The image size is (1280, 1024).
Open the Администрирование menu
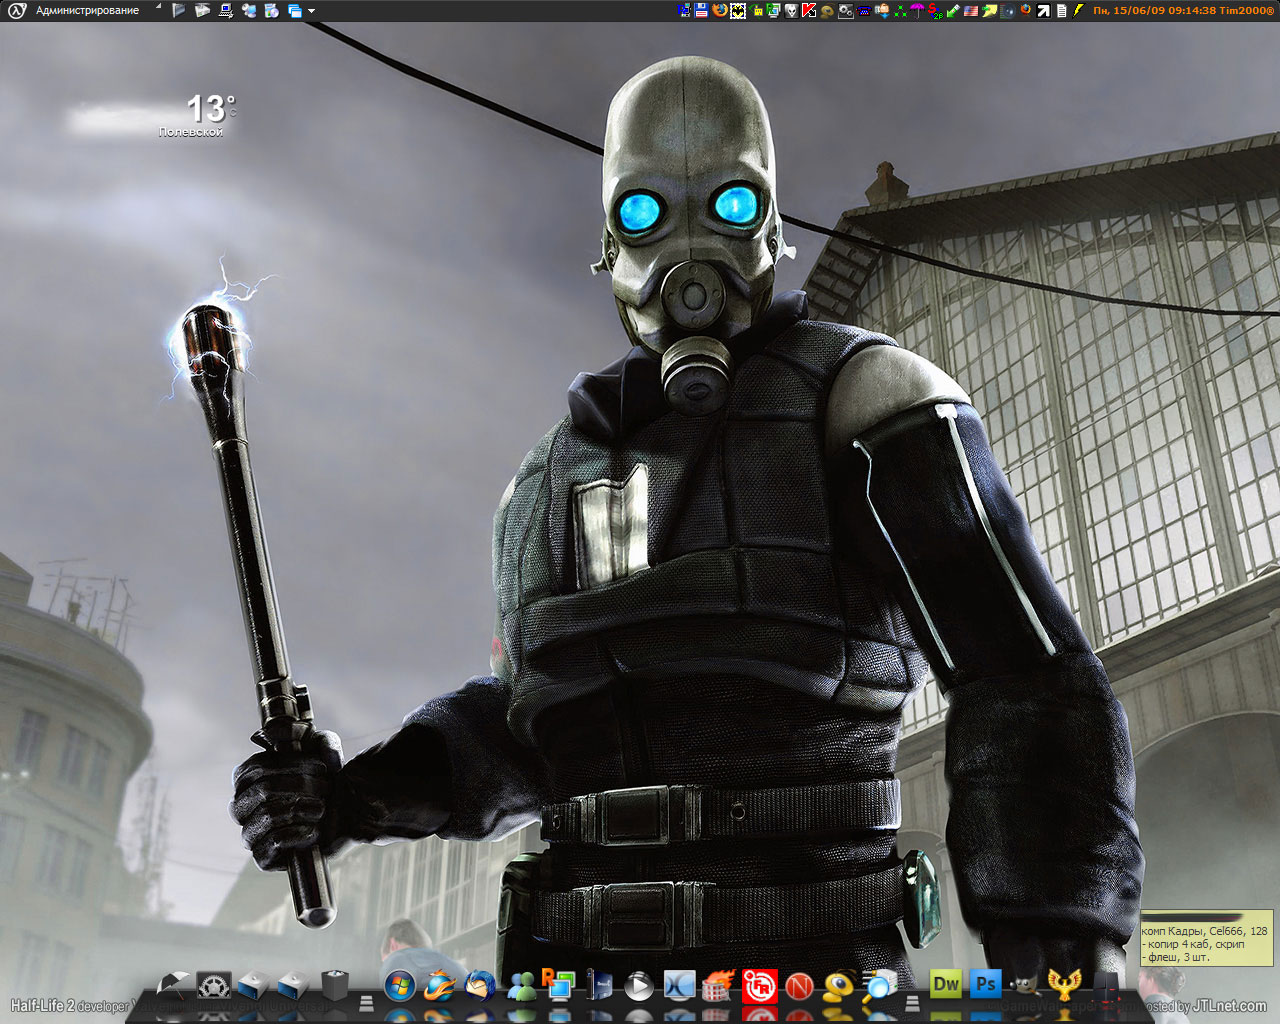87,11
